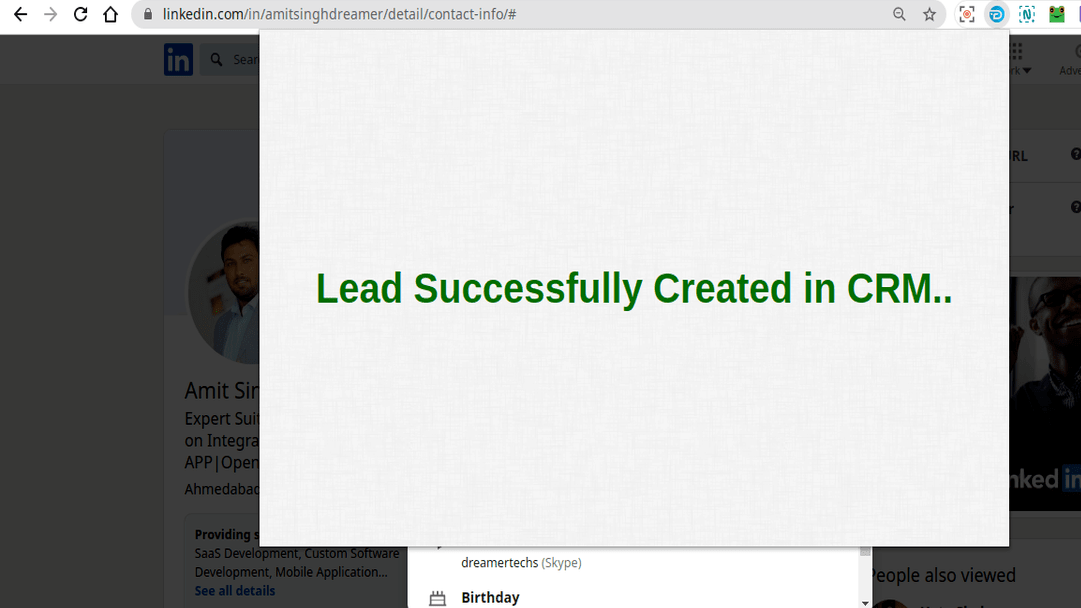Select the LinkedIn URL in address bar
Viewport: 1081px width, 608px height.
[339, 14]
